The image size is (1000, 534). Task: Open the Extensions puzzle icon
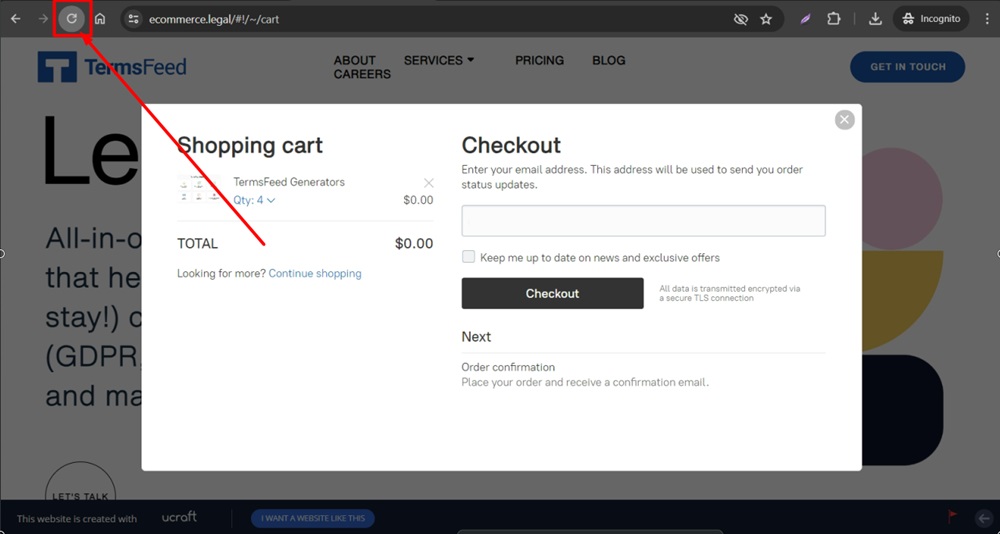[x=834, y=19]
